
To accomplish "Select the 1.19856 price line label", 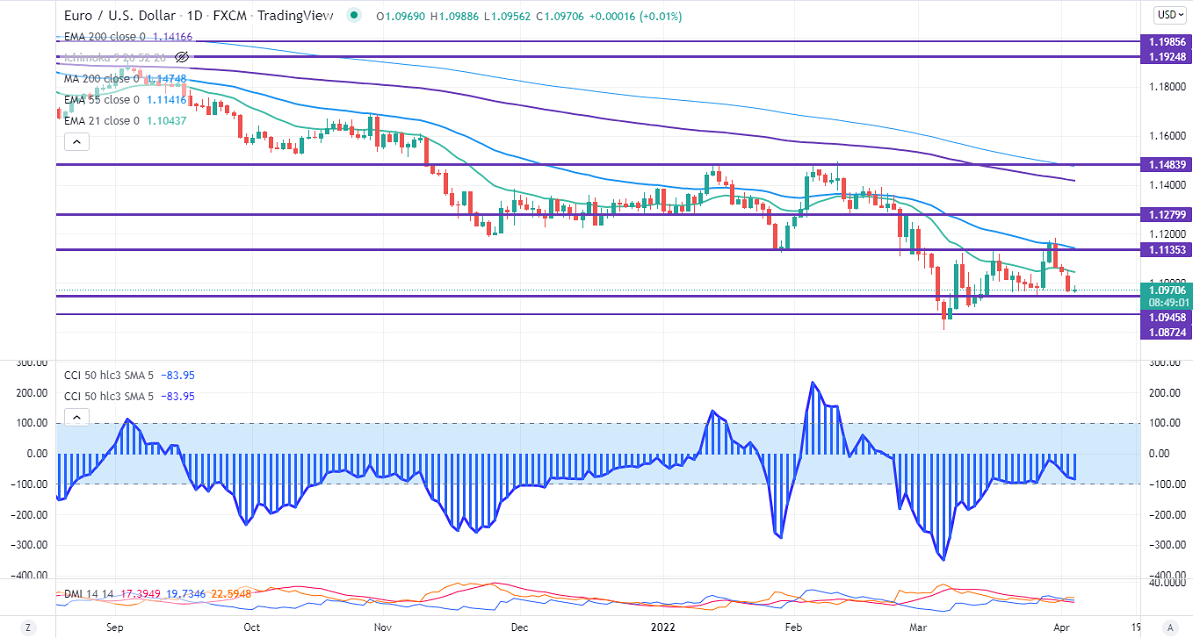I will coord(1166,42).
